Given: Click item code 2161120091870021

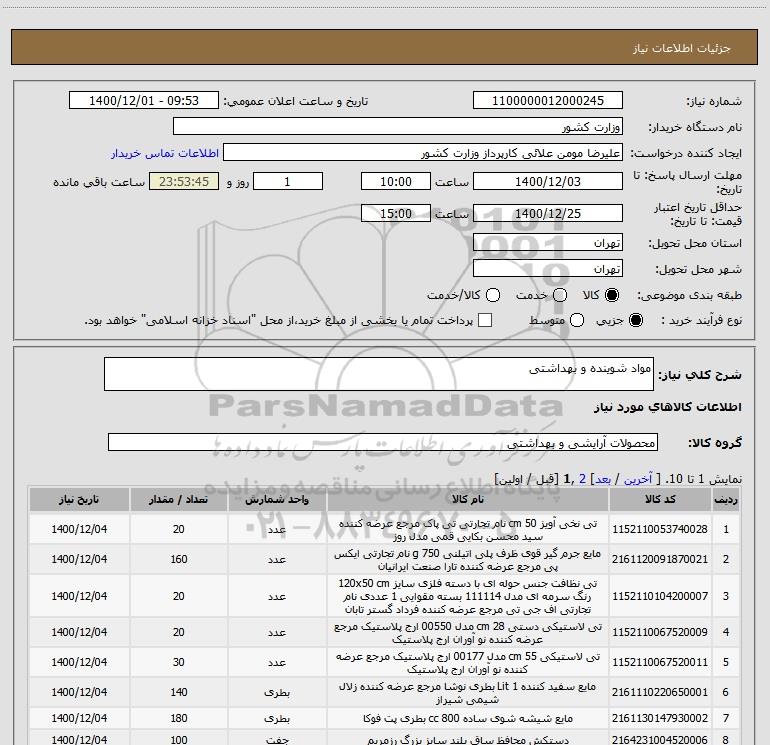Looking at the screenshot, I should point(660,559).
